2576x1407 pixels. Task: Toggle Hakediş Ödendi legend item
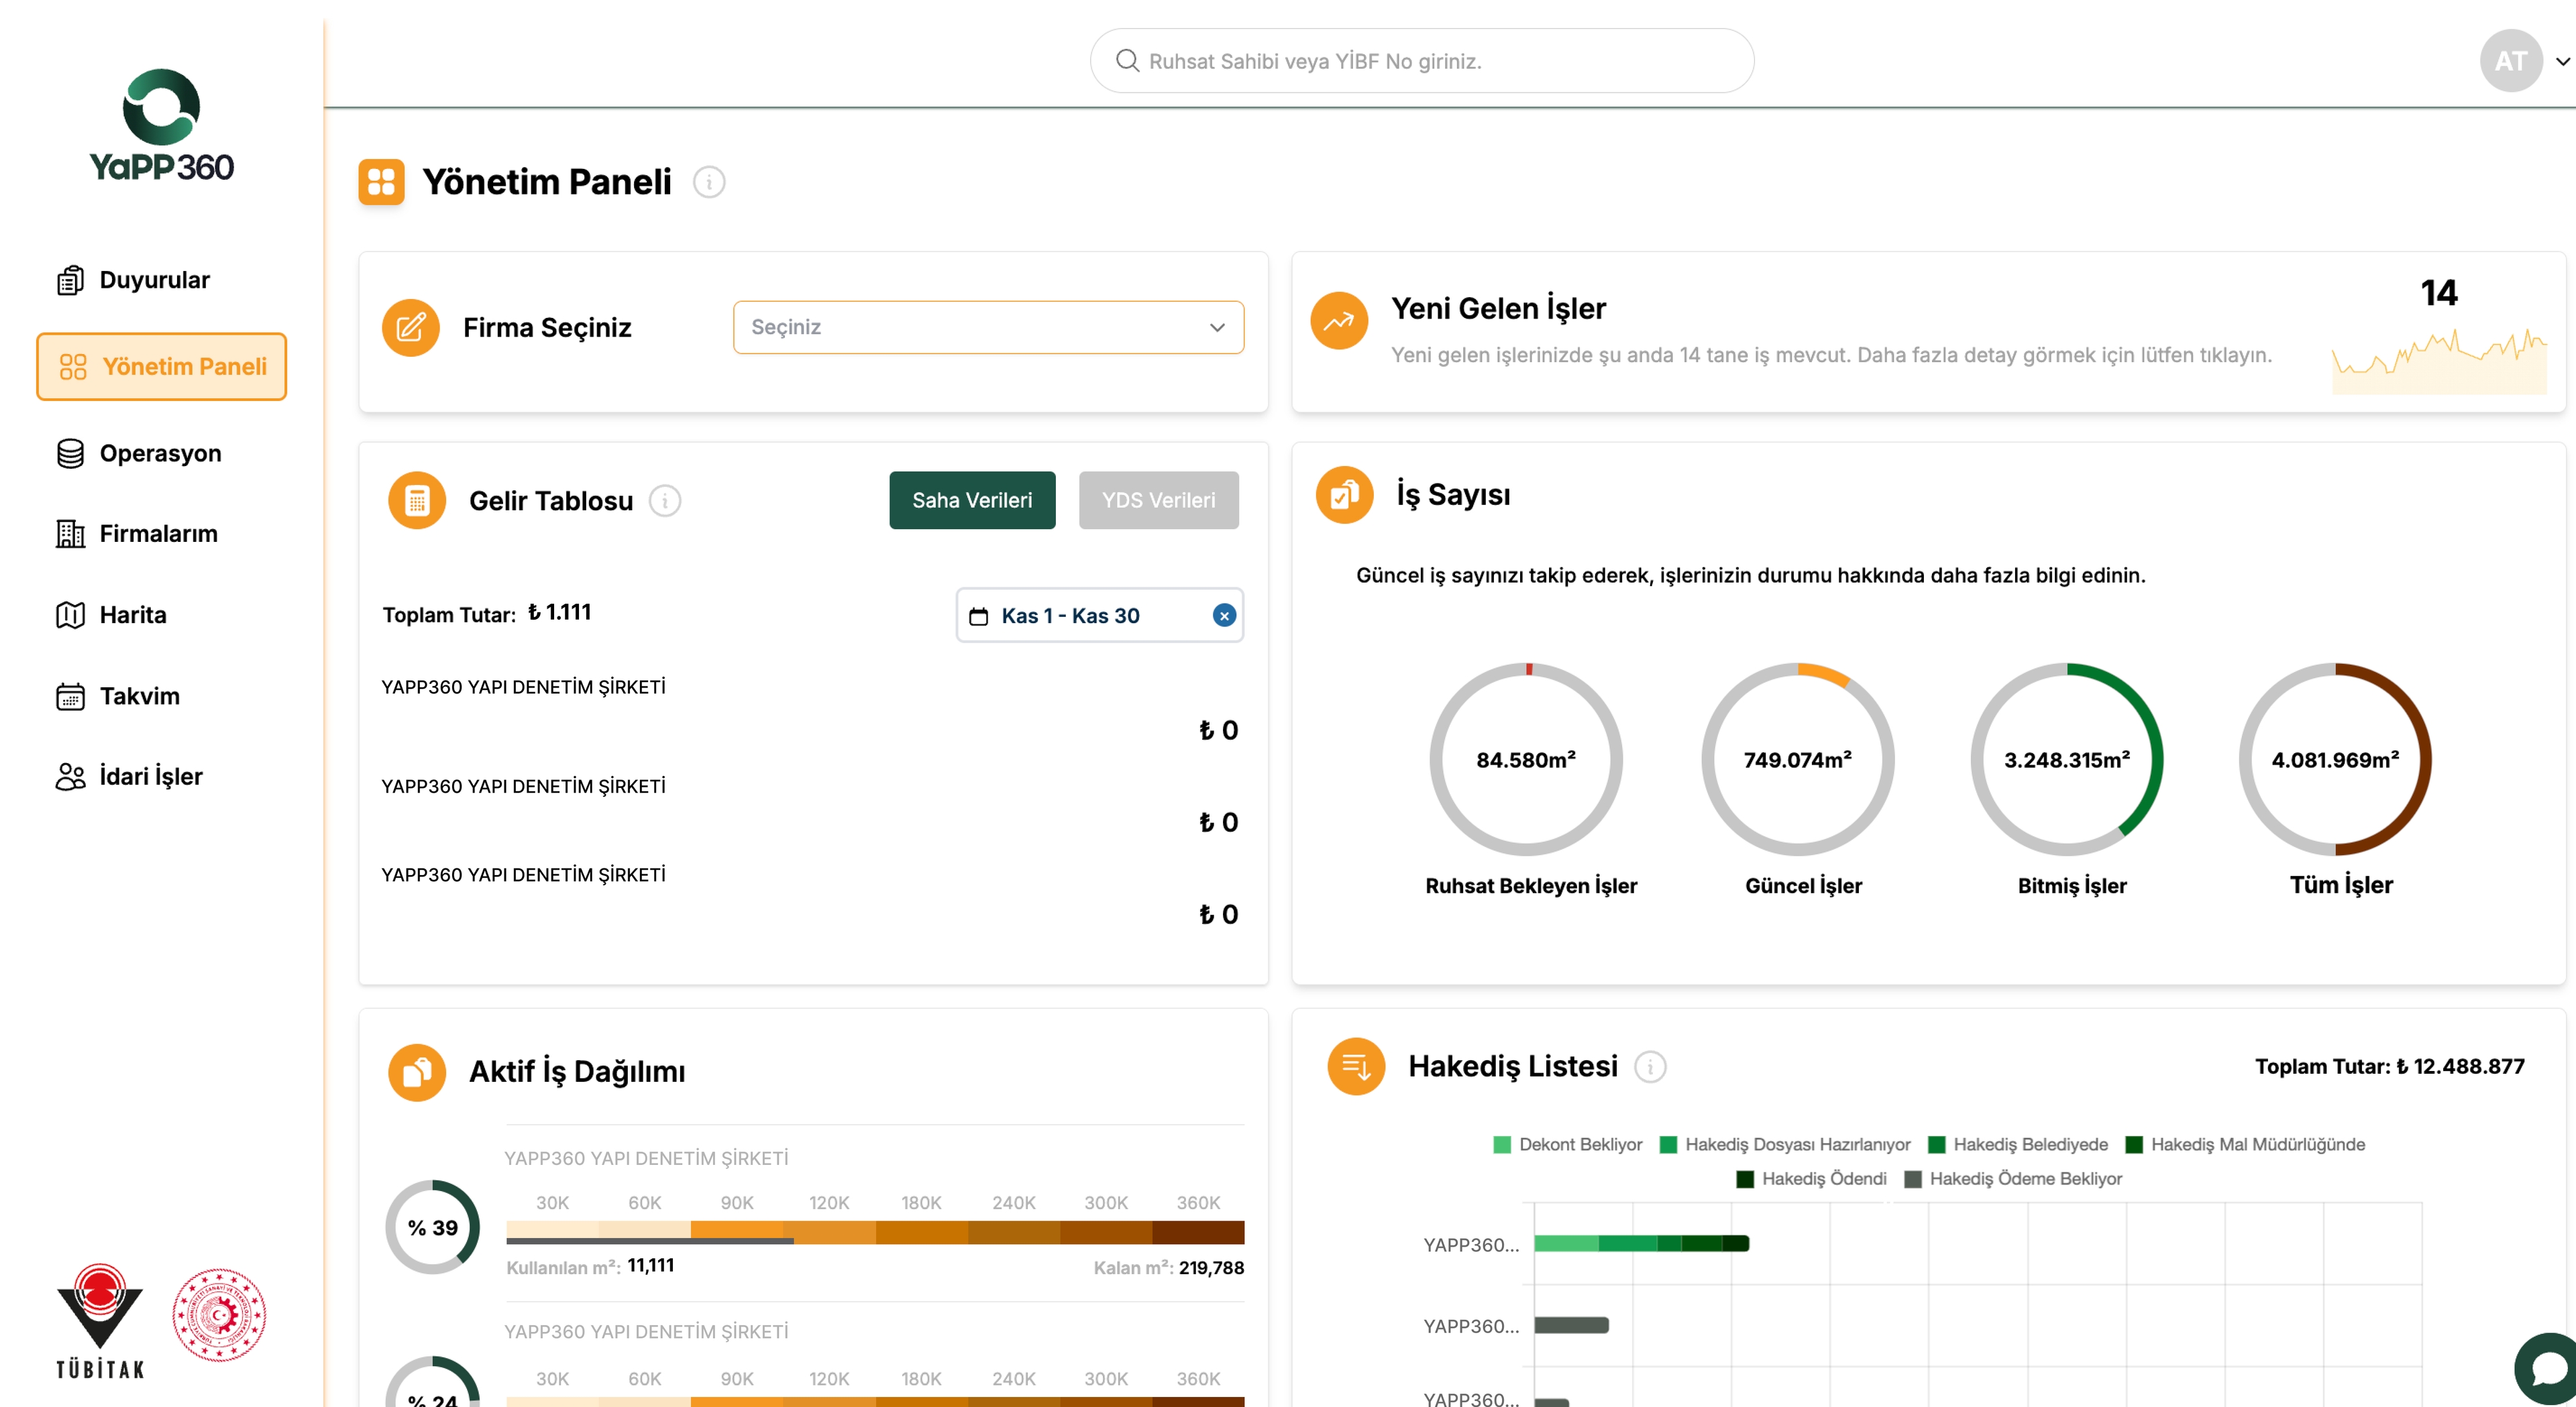click(x=1811, y=1179)
